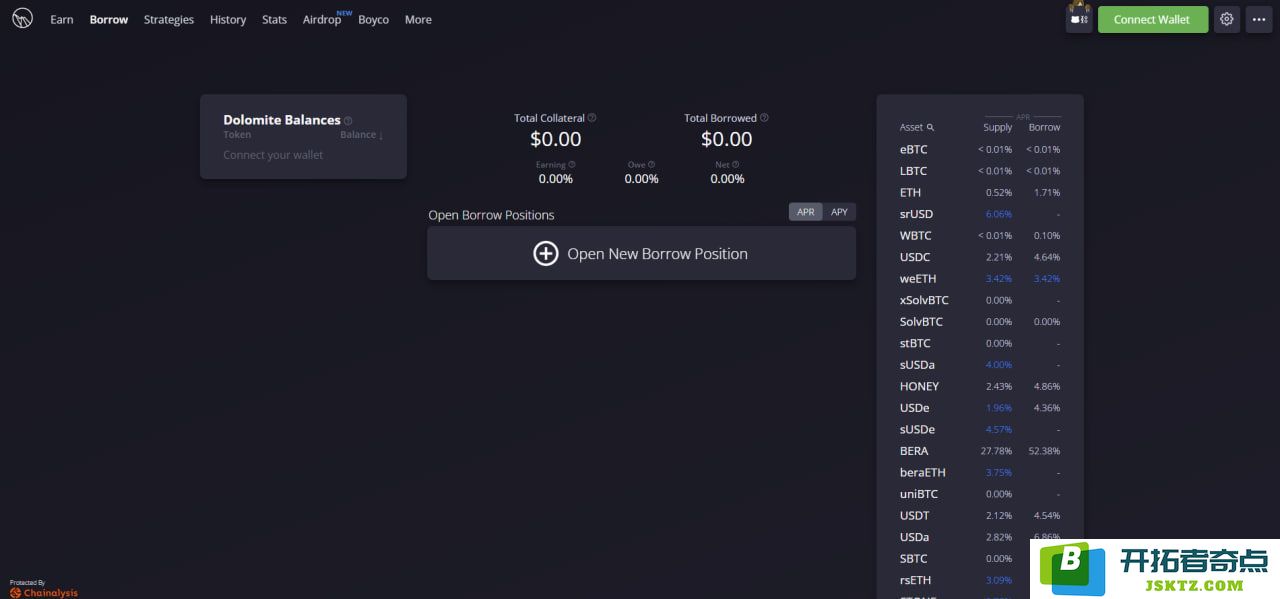Click the Dolomite logo icon
The height and width of the screenshot is (599, 1280).
coord(22,19)
